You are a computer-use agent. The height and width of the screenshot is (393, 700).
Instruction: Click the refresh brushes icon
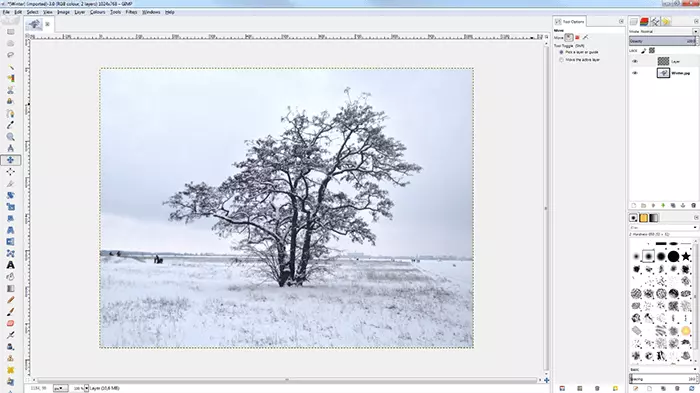click(692, 389)
